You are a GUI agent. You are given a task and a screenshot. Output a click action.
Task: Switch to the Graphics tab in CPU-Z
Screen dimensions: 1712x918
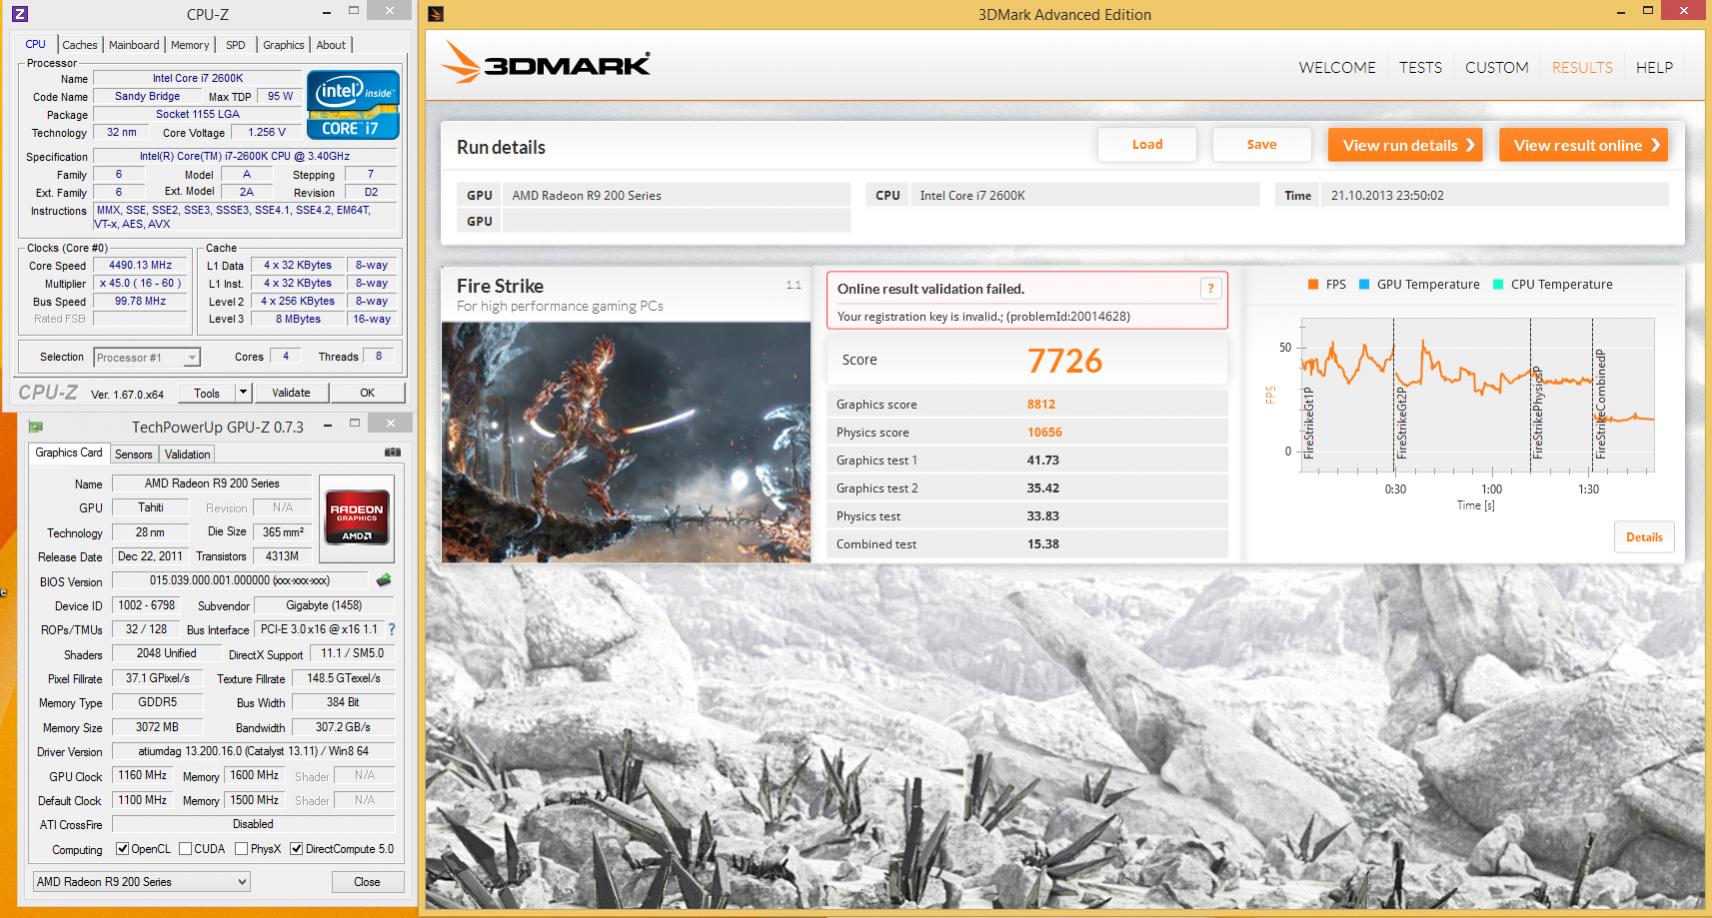(x=283, y=45)
